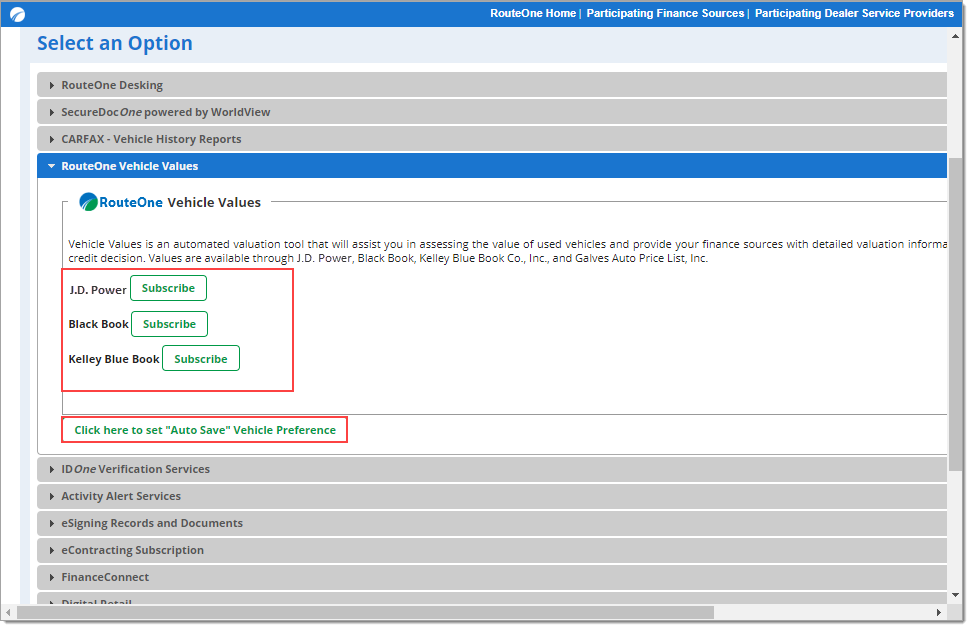Open Participating Finance Sources link
Screen dimensions: 970x628
[x=665, y=13]
